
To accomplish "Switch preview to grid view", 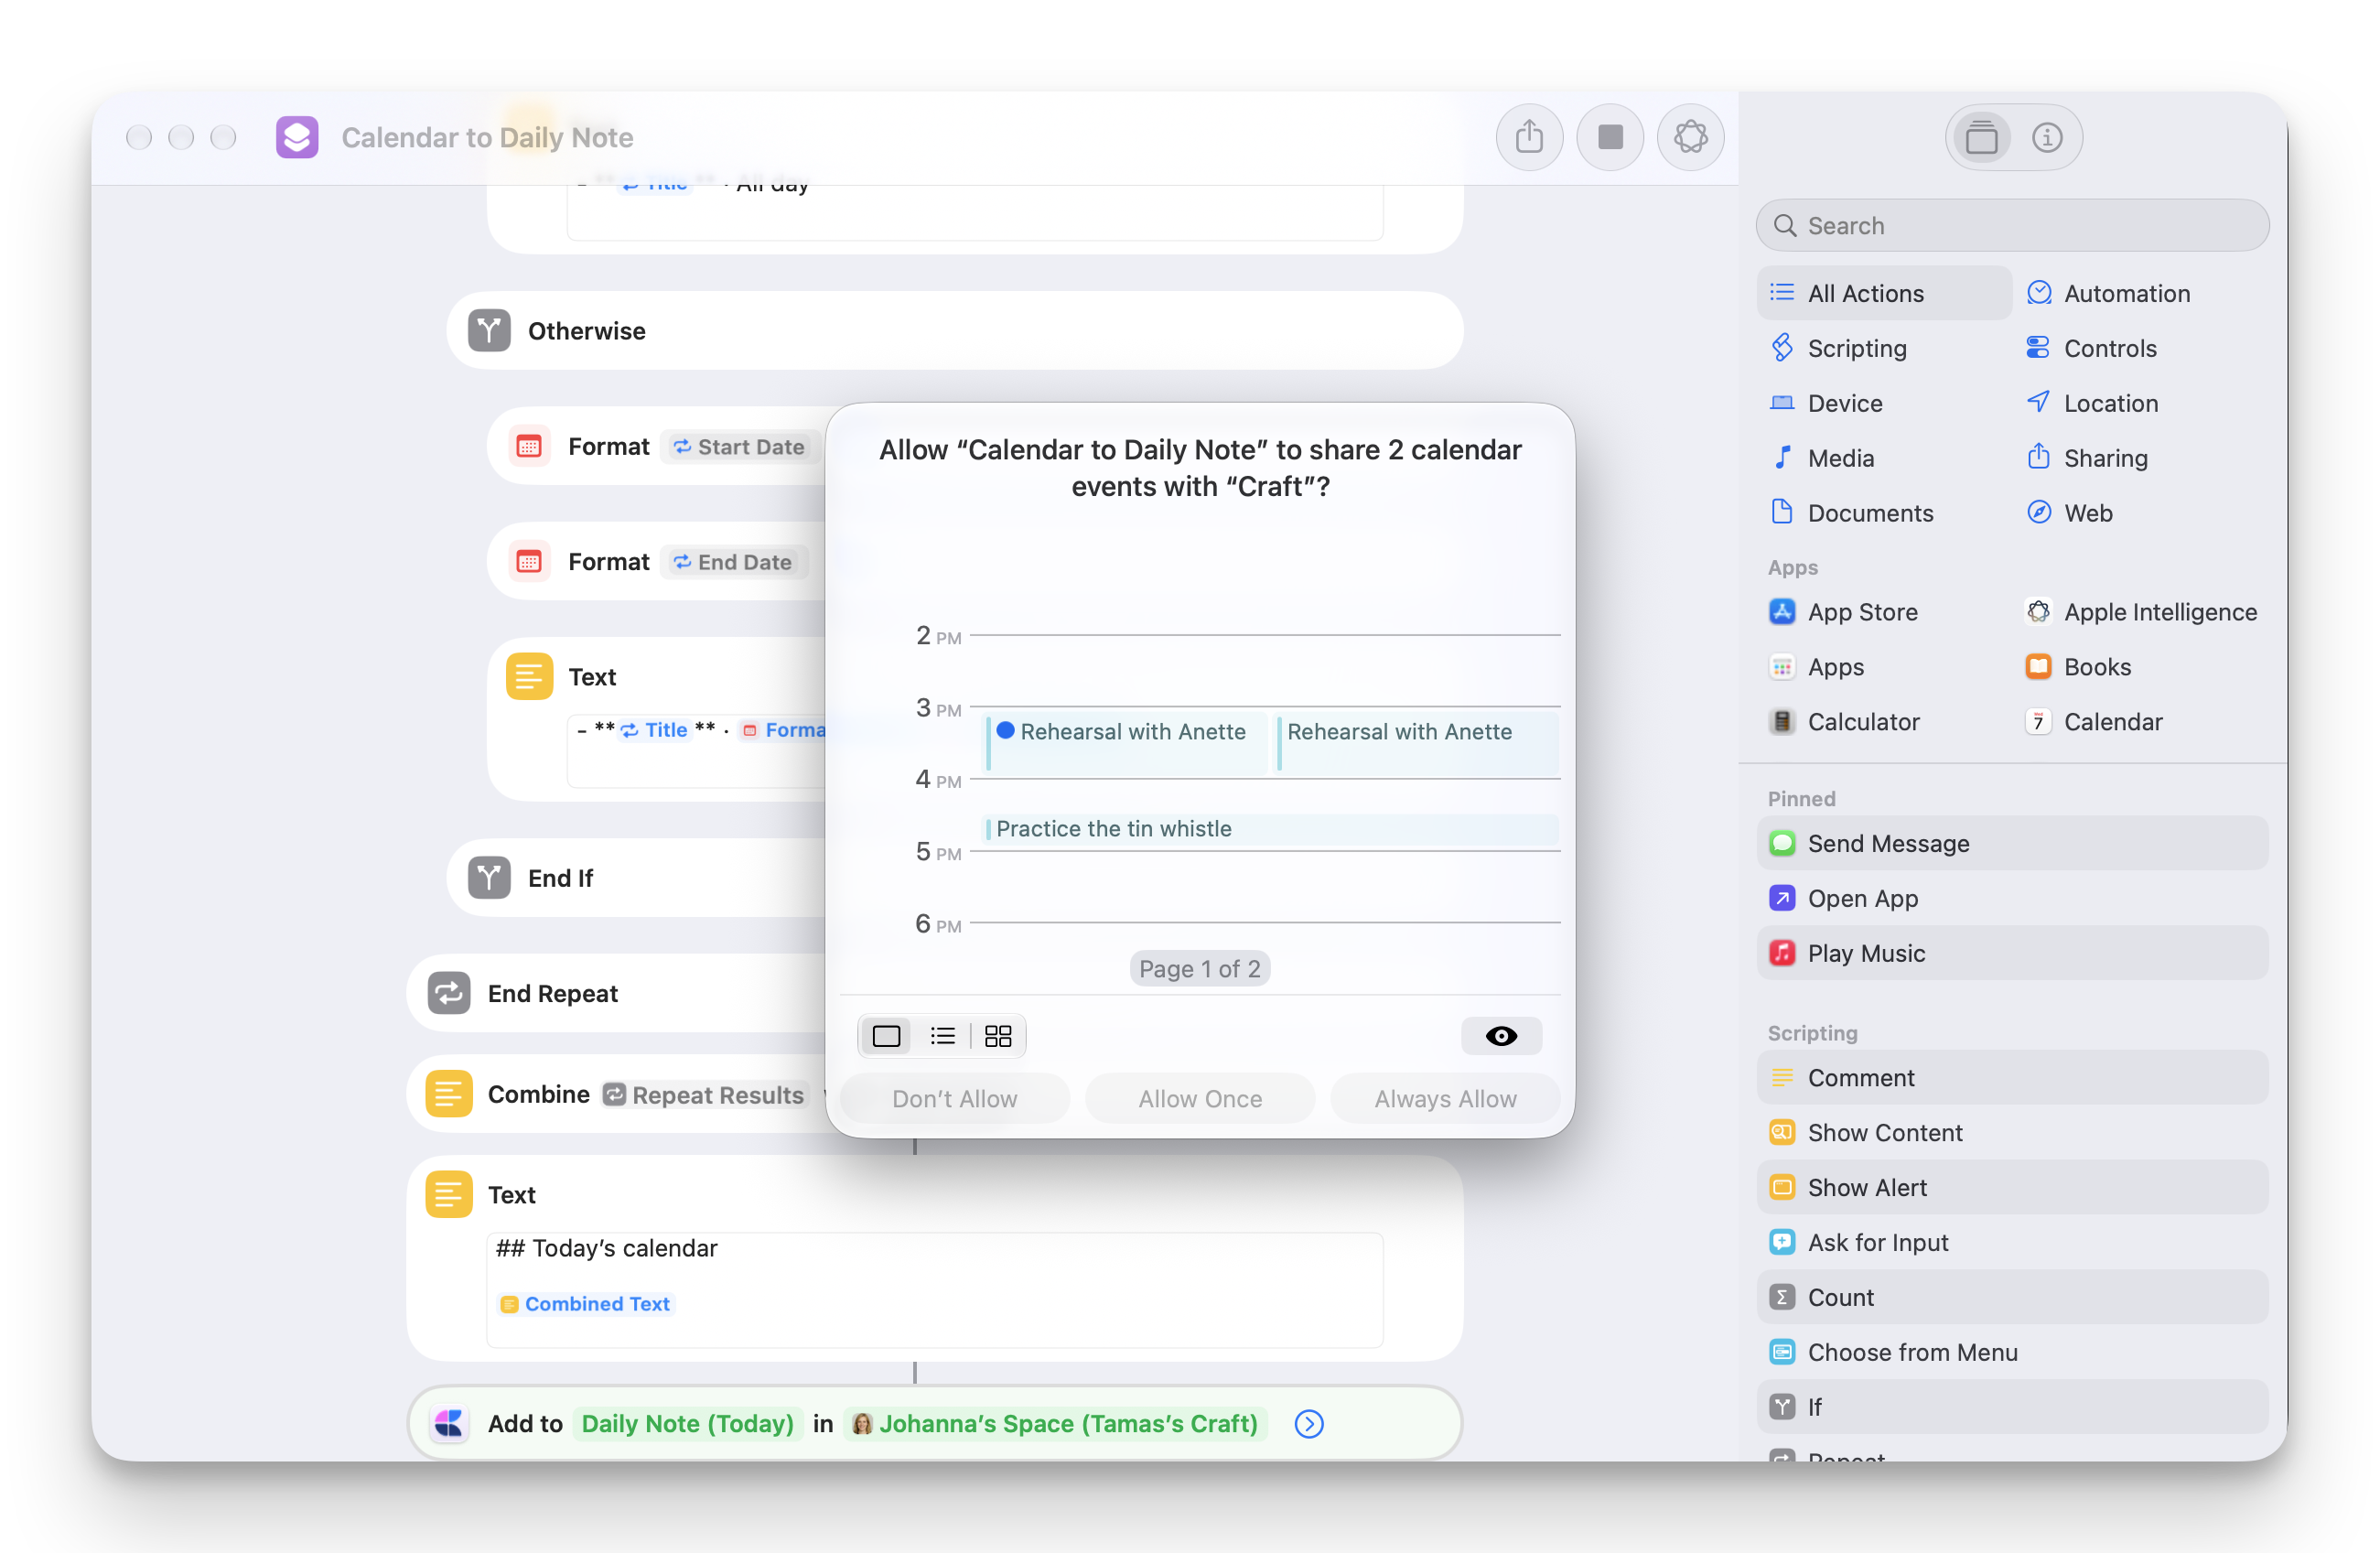I will [998, 1035].
